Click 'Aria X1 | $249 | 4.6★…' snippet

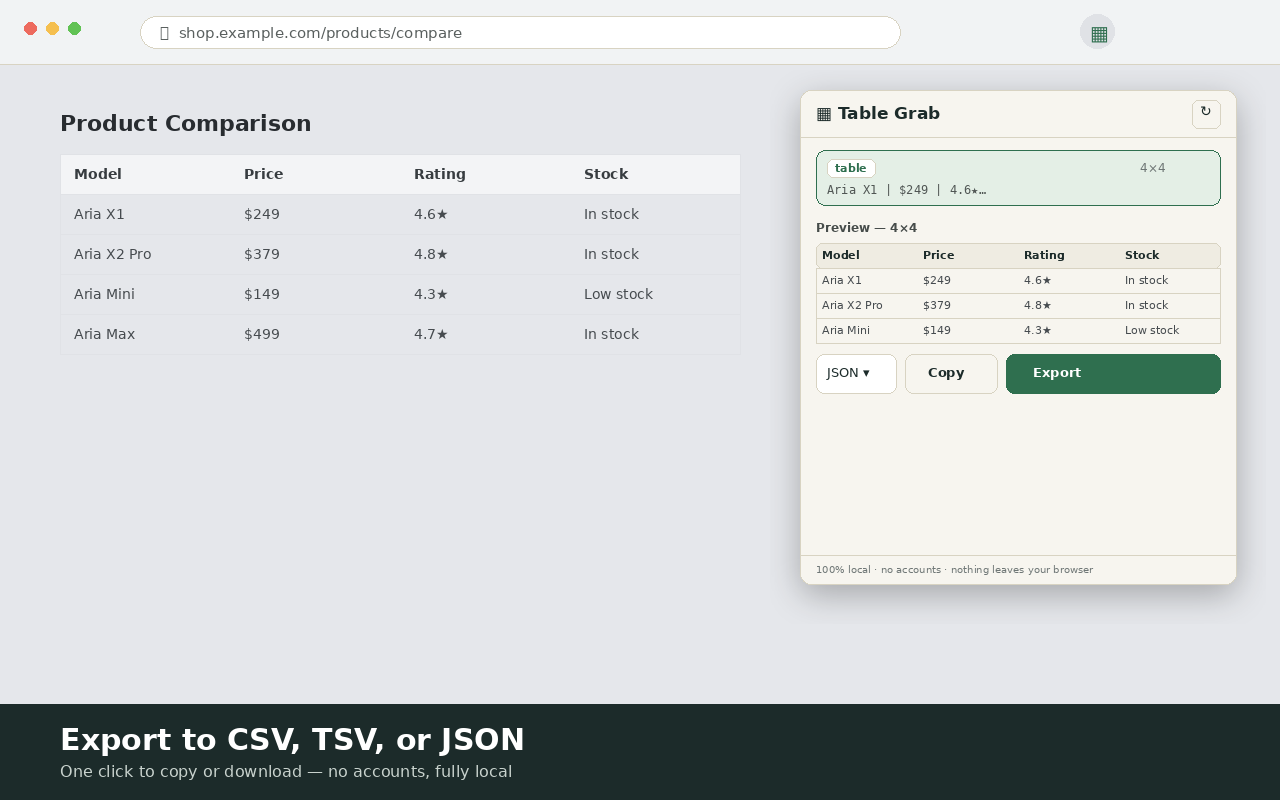click(x=906, y=190)
